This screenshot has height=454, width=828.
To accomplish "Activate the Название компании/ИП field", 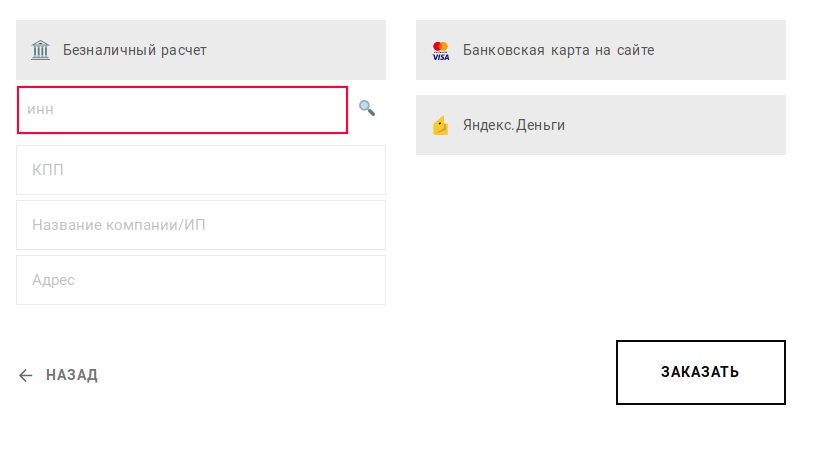I will [x=201, y=225].
